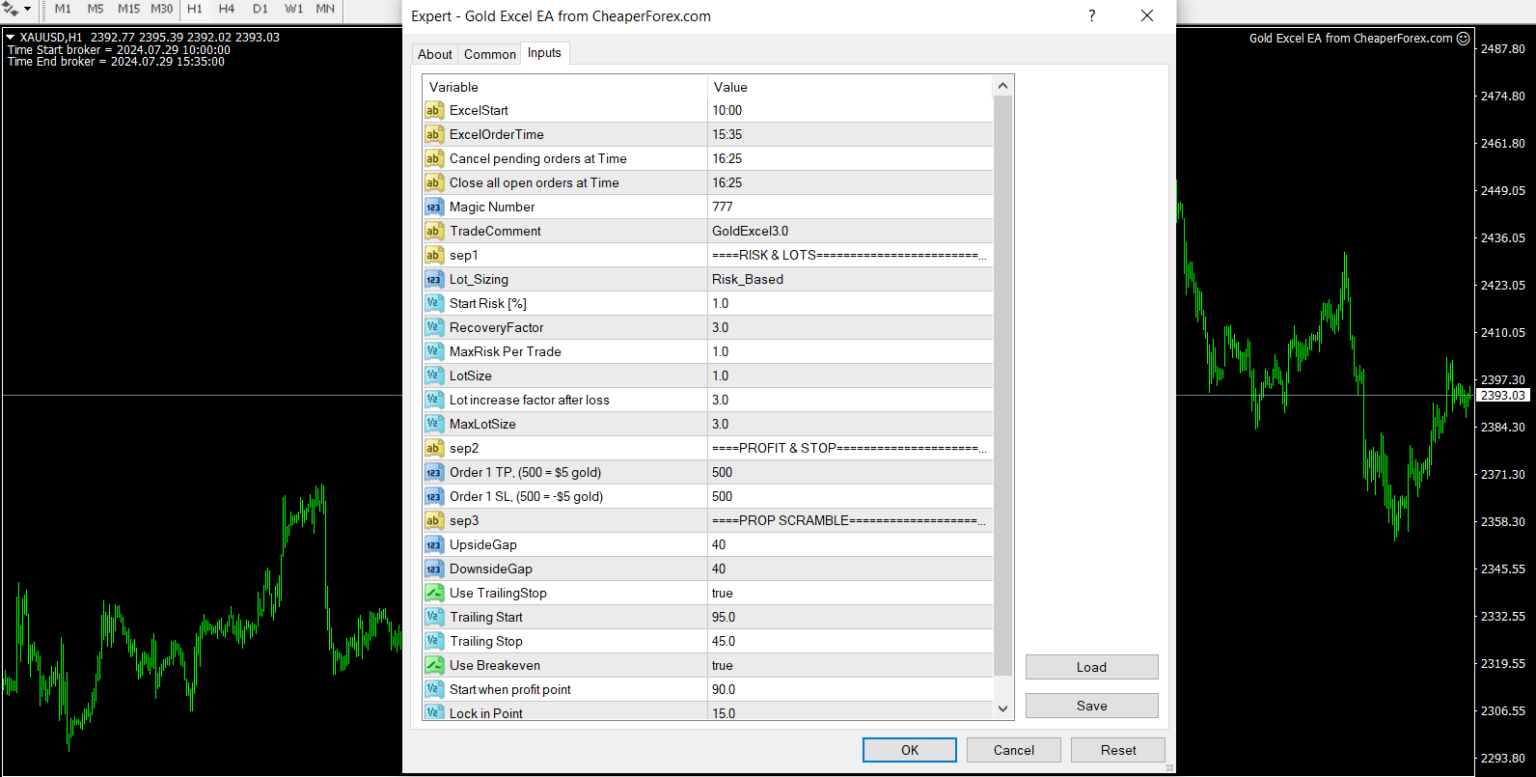Screen dimensions: 1536x777
Task: Select the M5 timeframe button
Action: tap(95, 9)
